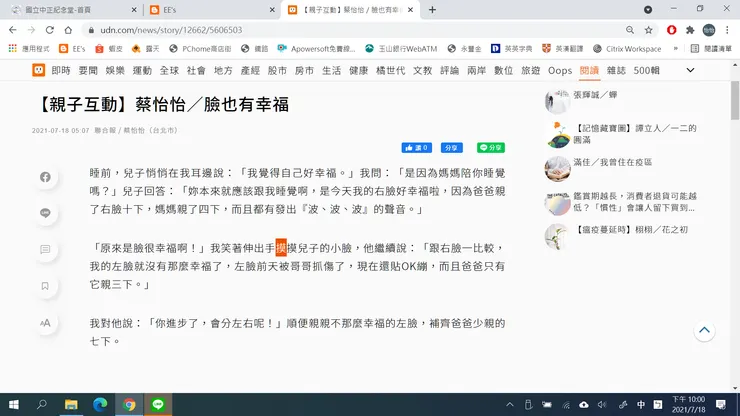740x416 pixels.
Task: Reload the page
Action: pos(50,30)
